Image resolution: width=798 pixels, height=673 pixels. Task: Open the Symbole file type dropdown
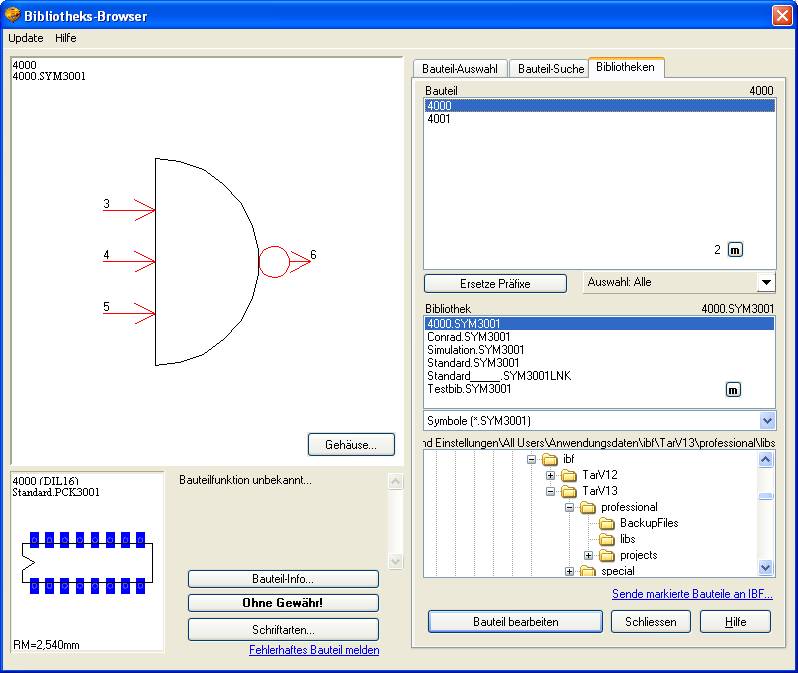tap(766, 421)
